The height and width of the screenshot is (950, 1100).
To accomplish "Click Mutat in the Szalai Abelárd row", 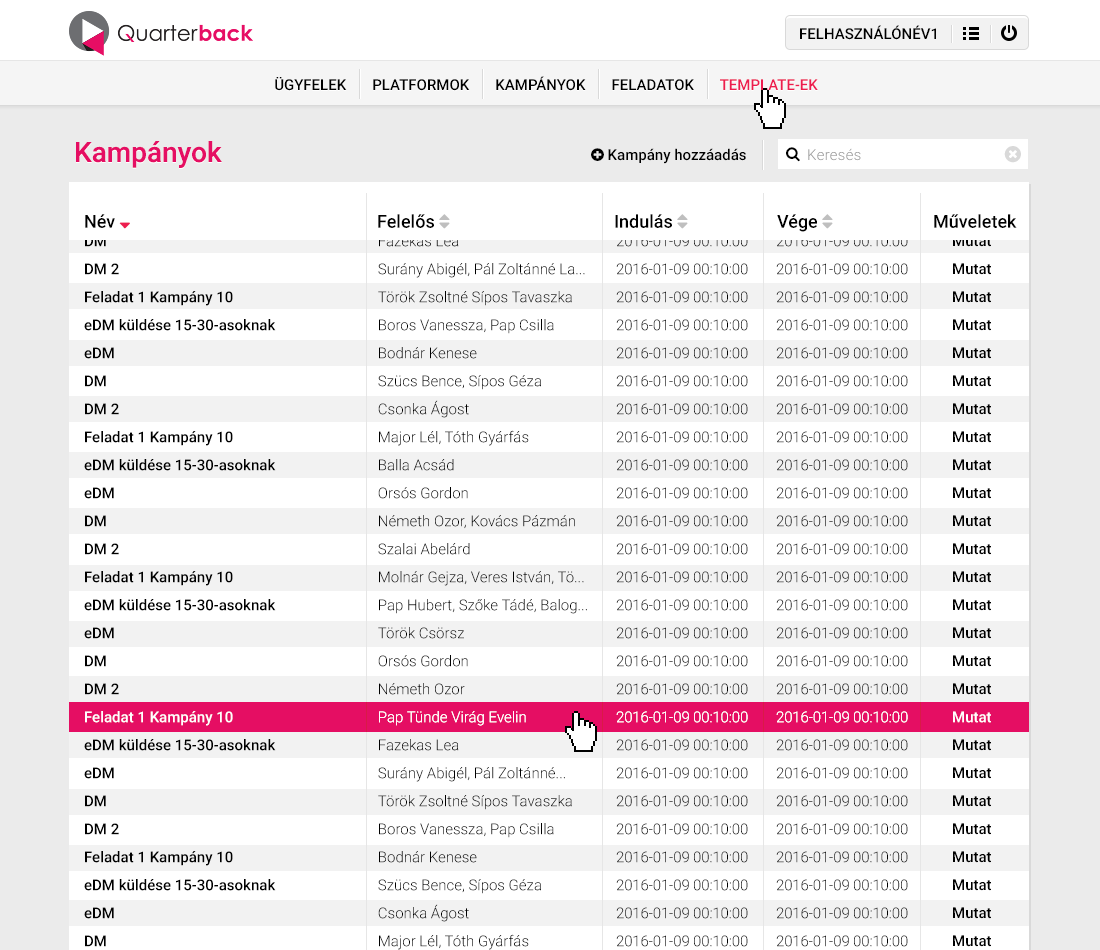I will point(972,549).
